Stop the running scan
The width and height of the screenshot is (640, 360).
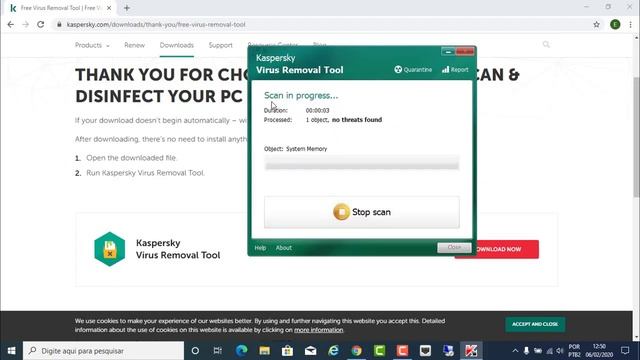pyautogui.click(x=362, y=212)
